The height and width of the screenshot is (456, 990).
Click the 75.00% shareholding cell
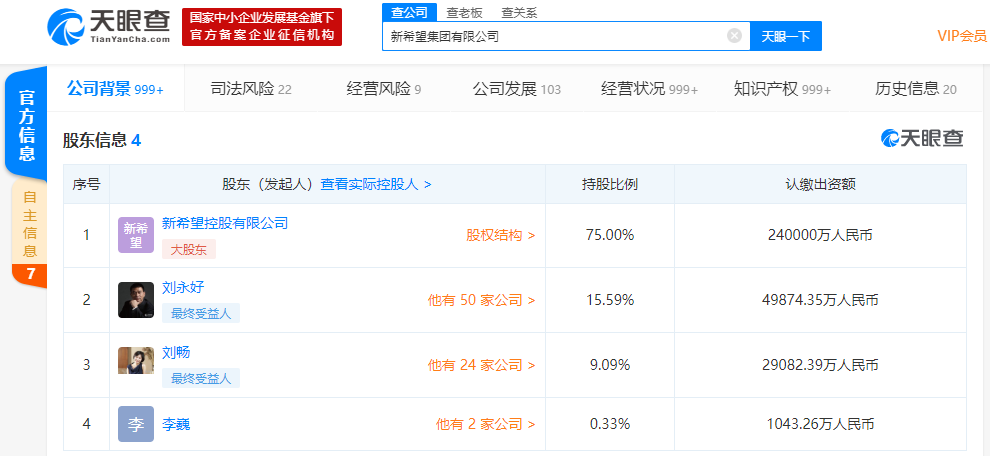[x=610, y=236]
